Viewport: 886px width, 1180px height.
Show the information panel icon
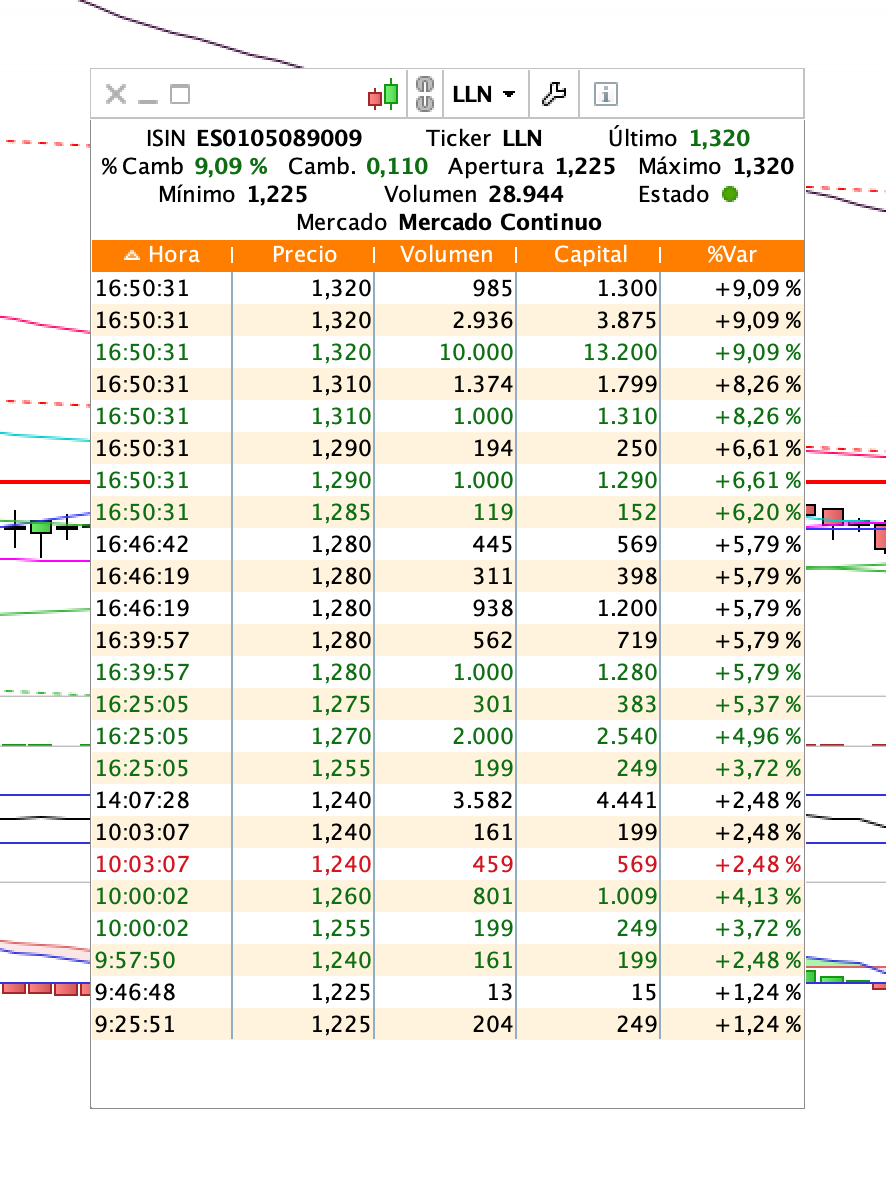click(606, 94)
